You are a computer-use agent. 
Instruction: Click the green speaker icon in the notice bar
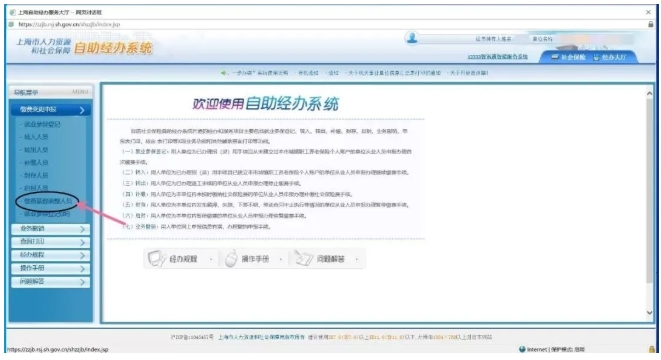coord(223,73)
